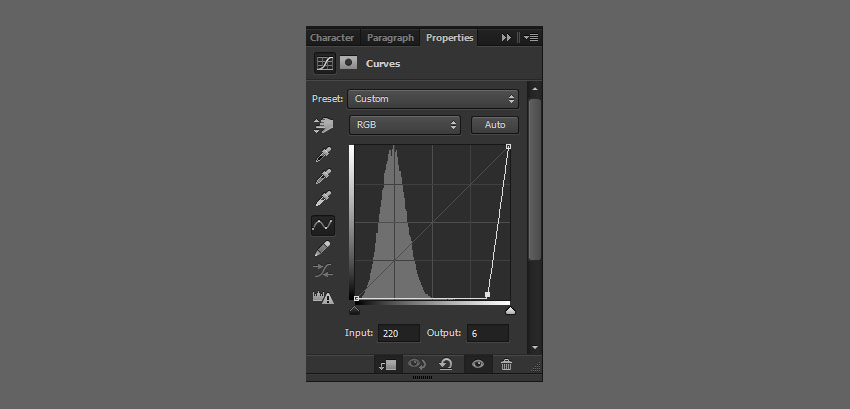Toggle clip adjustment to layer below
Image resolution: width=850 pixels, height=409 pixels.
[x=388, y=365]
